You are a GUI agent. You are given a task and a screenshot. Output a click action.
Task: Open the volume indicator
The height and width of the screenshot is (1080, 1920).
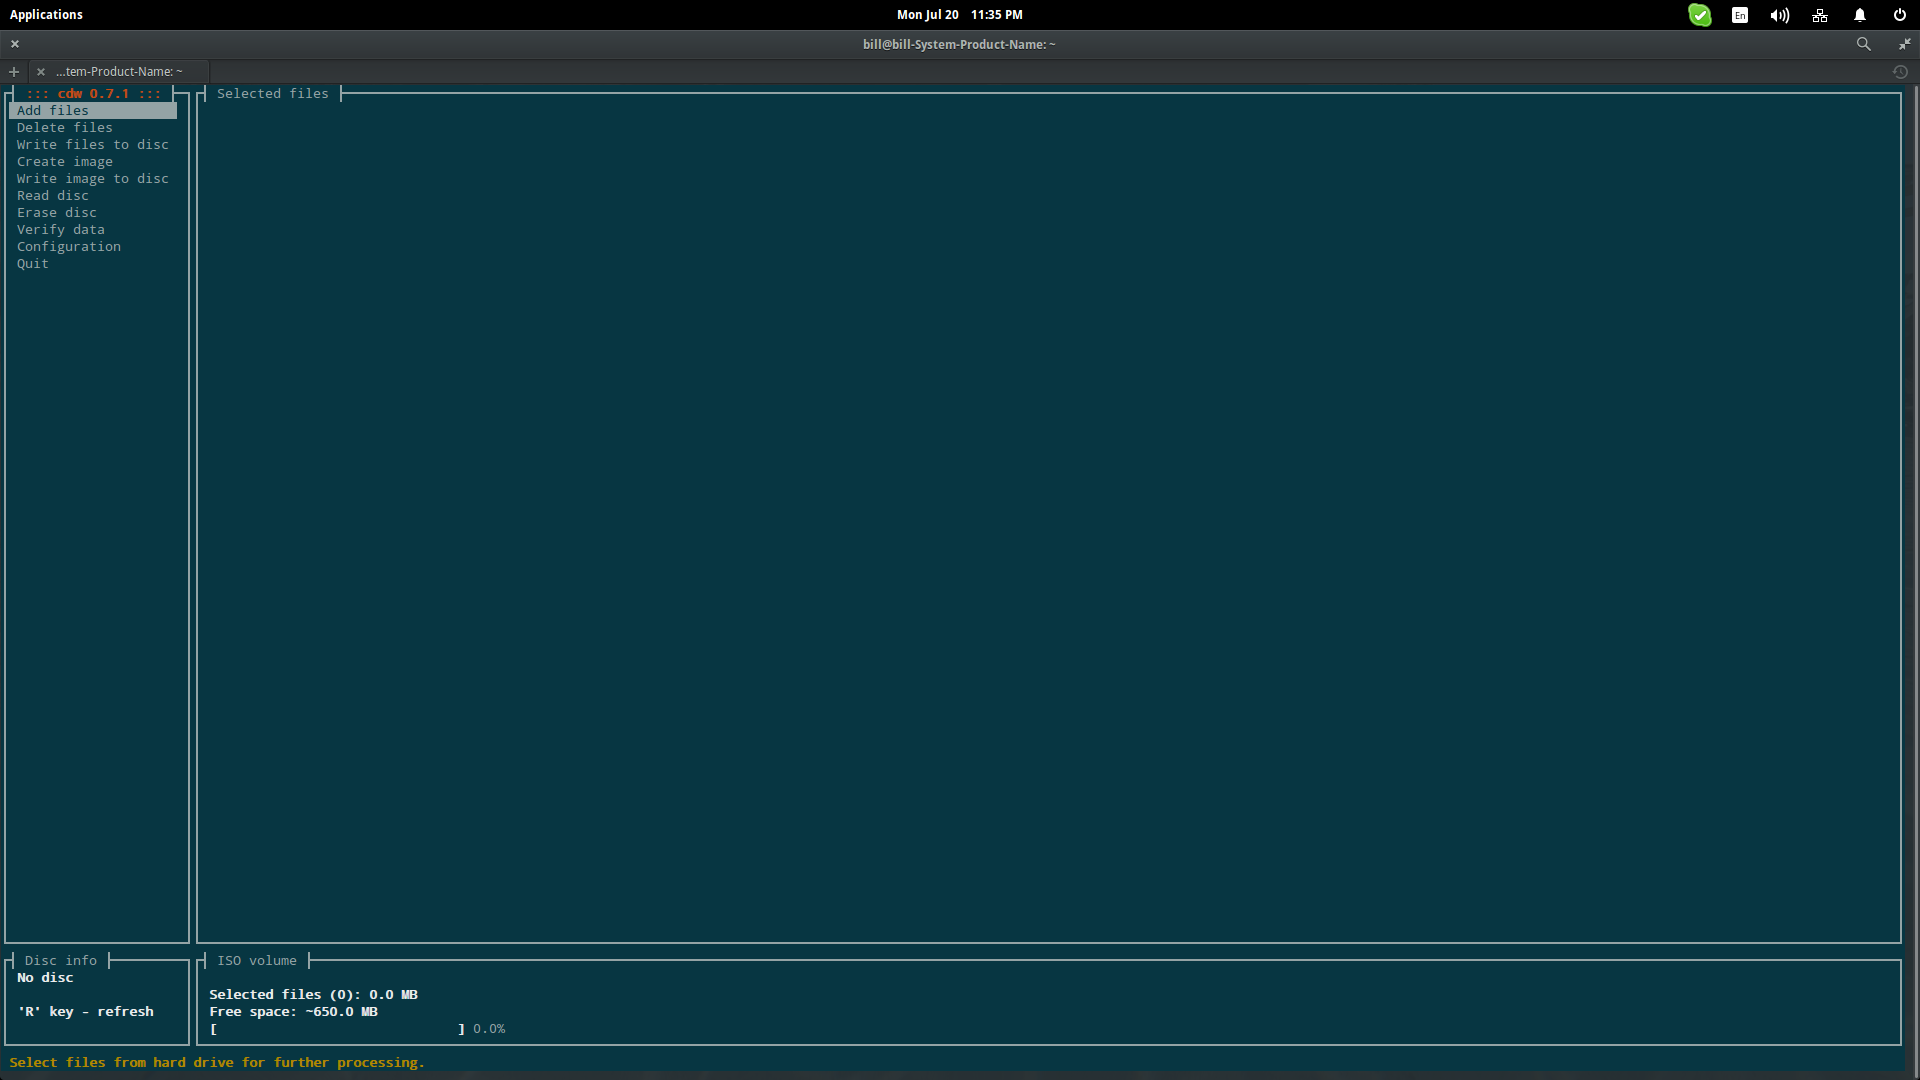(x=1780, y=15)
